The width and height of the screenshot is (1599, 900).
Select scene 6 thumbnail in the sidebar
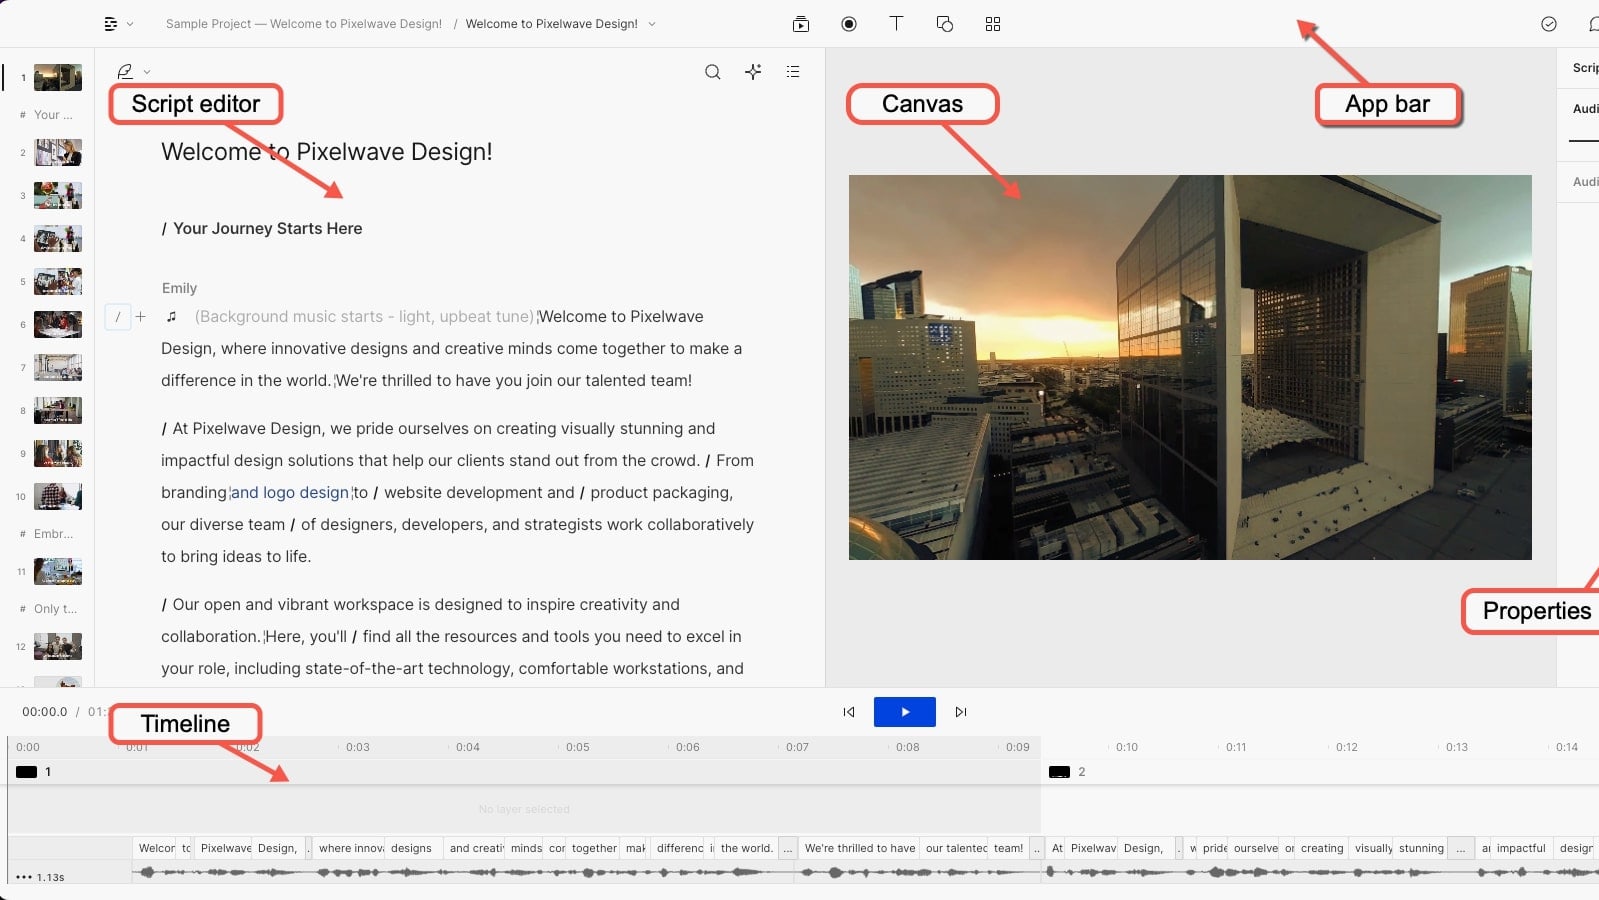click(x=58, y=324)
